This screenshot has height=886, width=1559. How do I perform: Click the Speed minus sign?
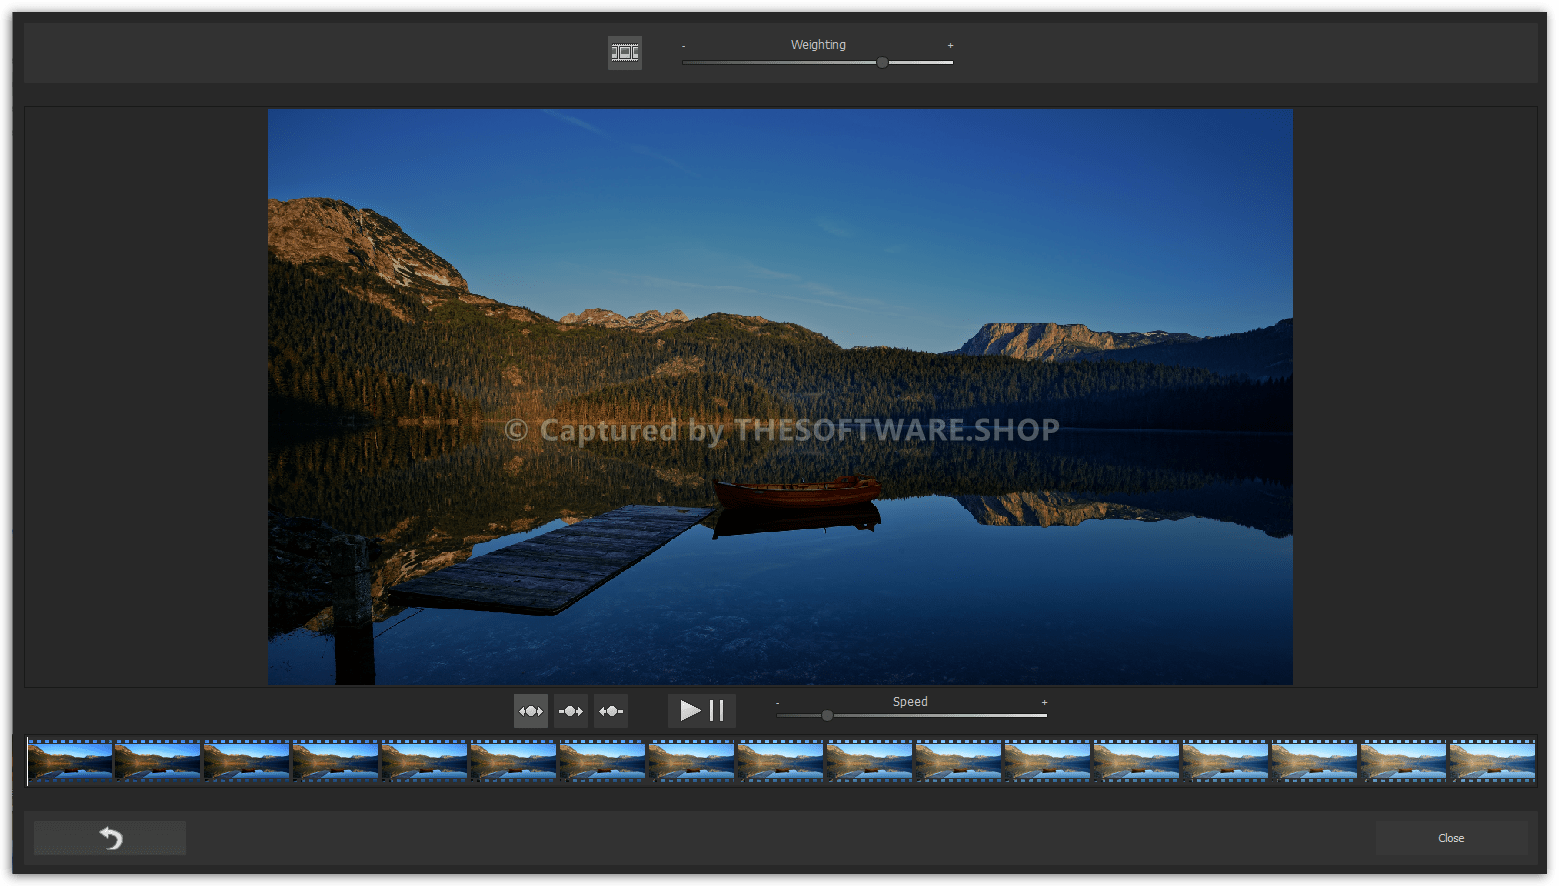click(x=778, y=703)
